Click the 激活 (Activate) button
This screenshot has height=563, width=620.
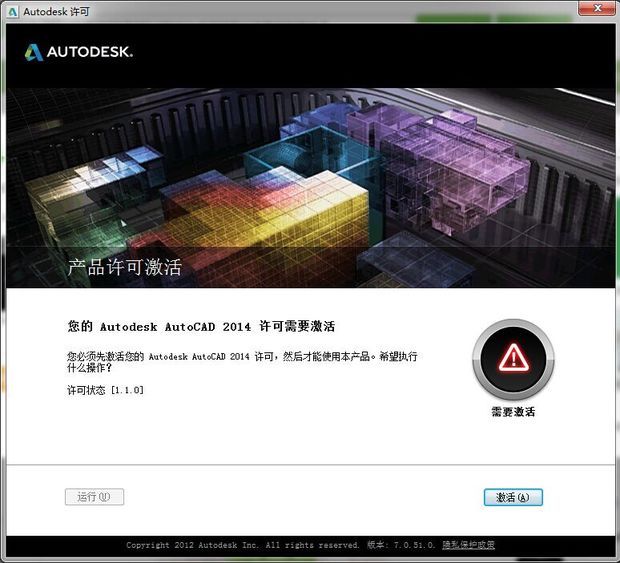[512, 497]
